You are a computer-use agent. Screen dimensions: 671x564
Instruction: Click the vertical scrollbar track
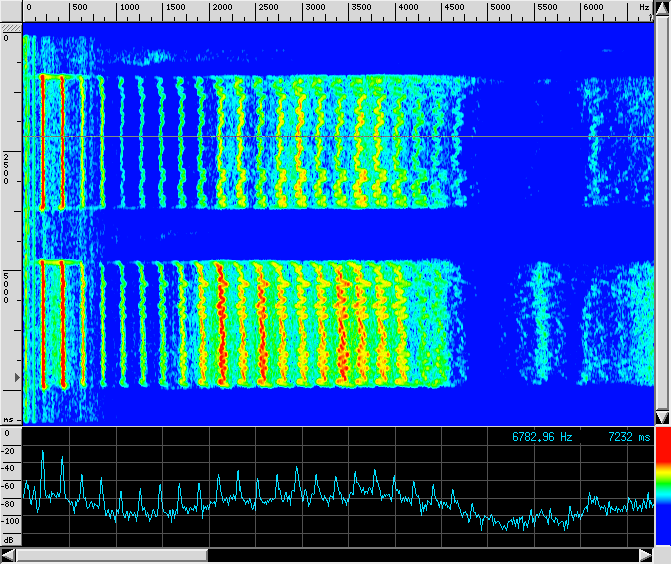tap(662, 210)
